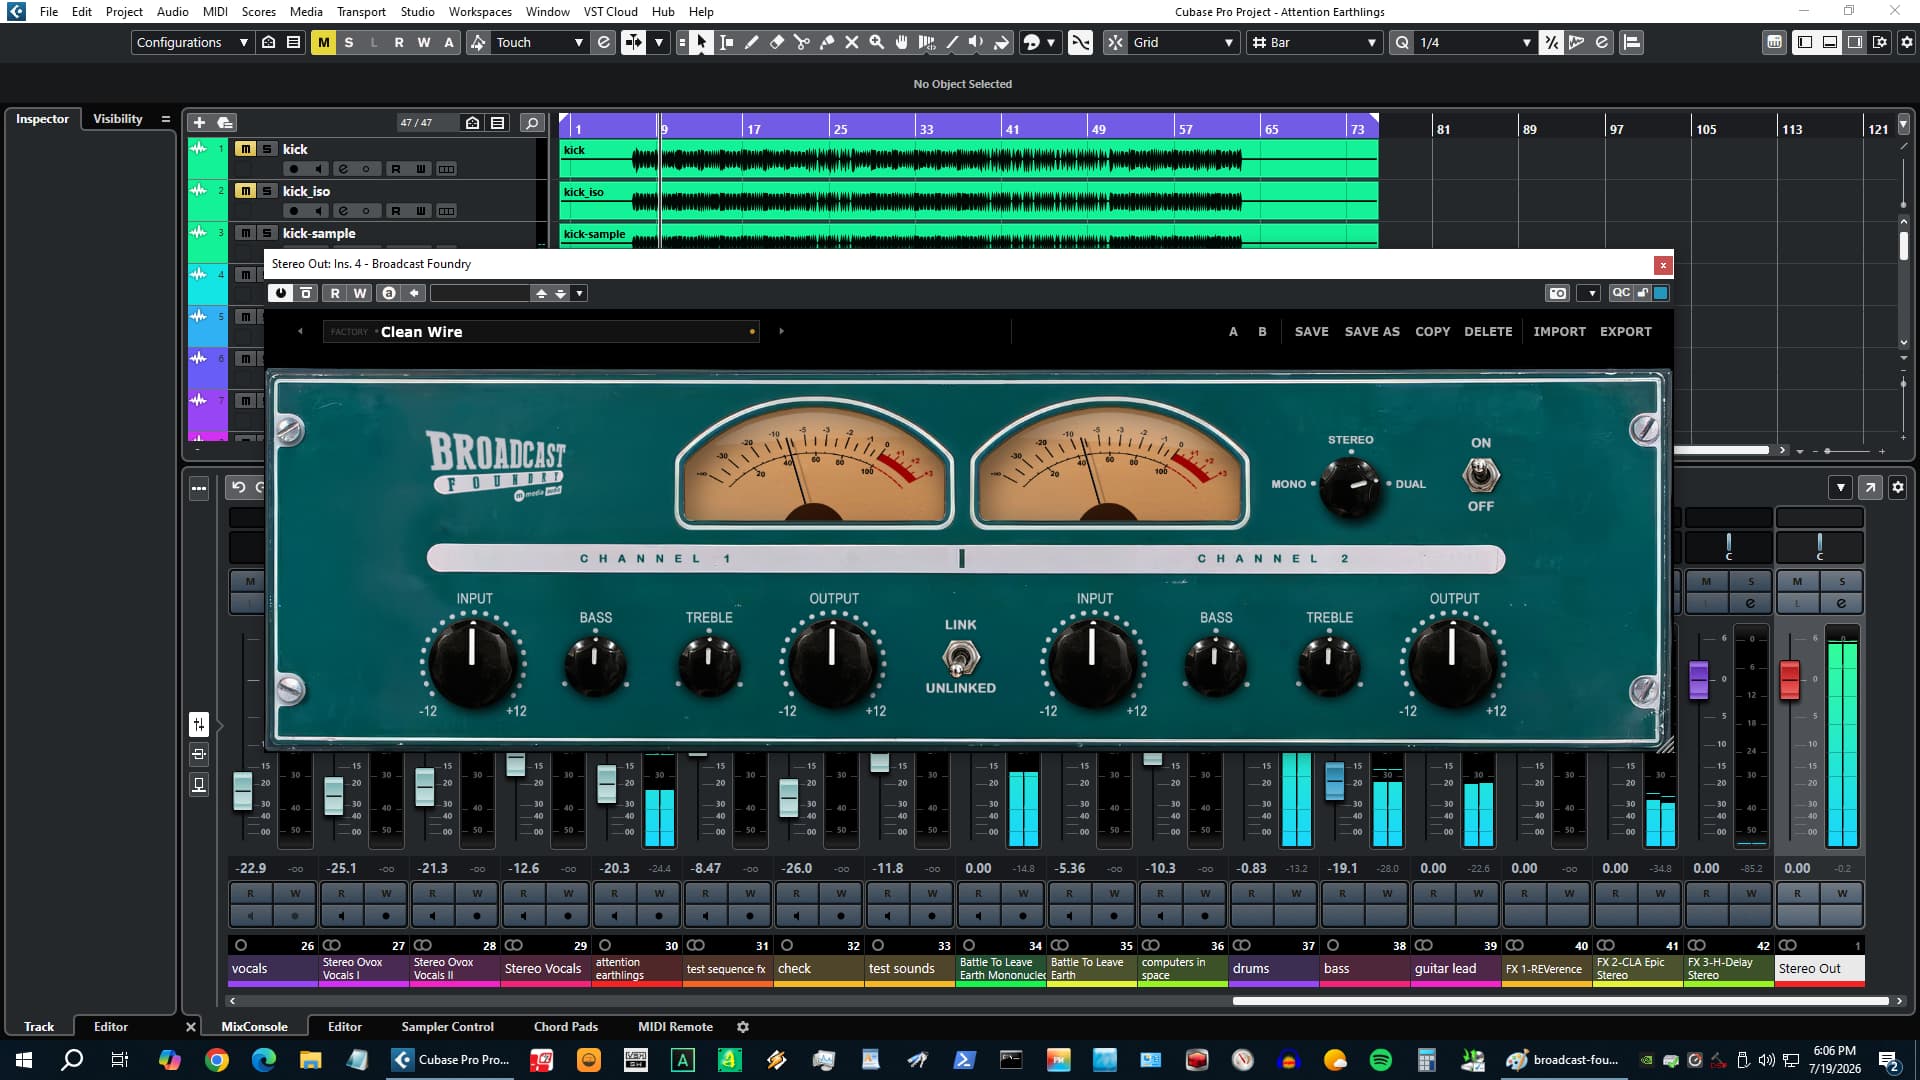
Task: Switch to the Chord Pads tab
Action: coord(566,1027)
